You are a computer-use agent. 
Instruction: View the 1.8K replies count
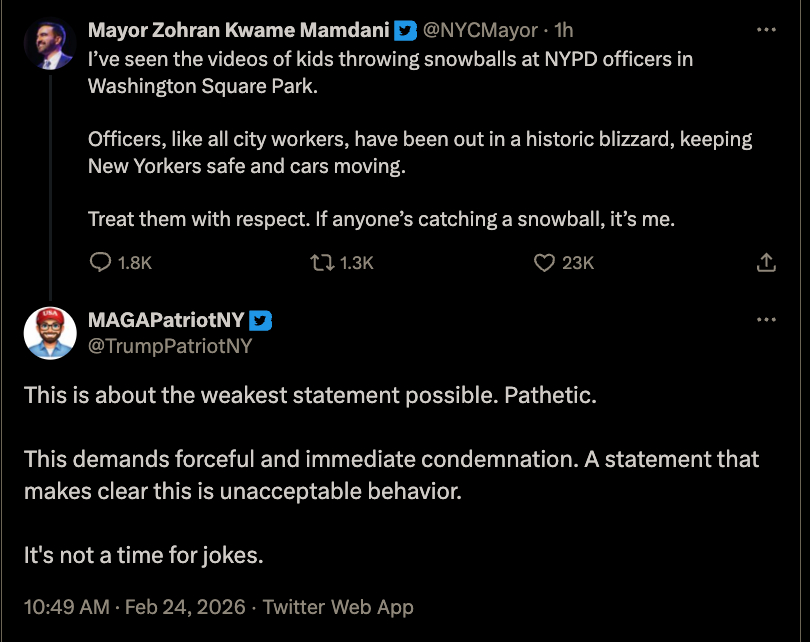point(135,263)
